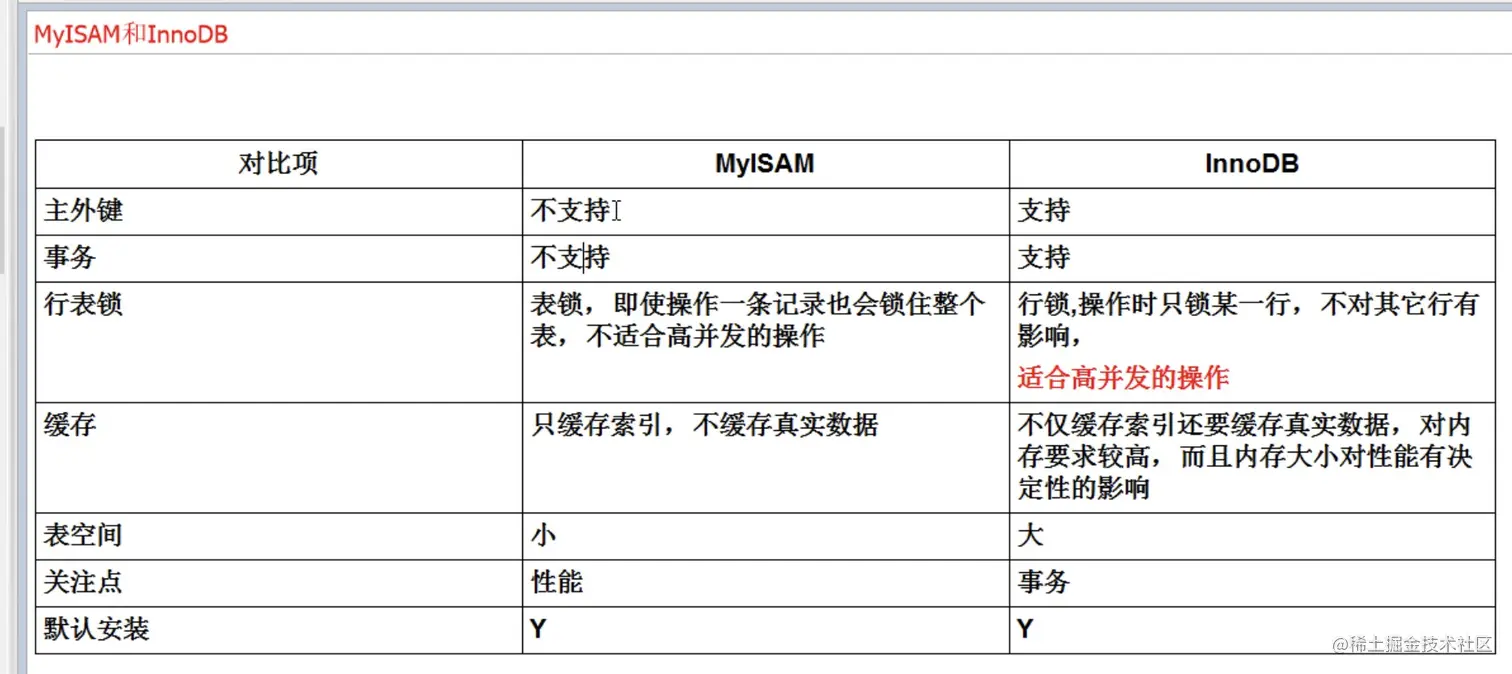The height and width of the screenshot is (674, 1512).
Task: Click the '主外键' row label
Action: [84, 211]
